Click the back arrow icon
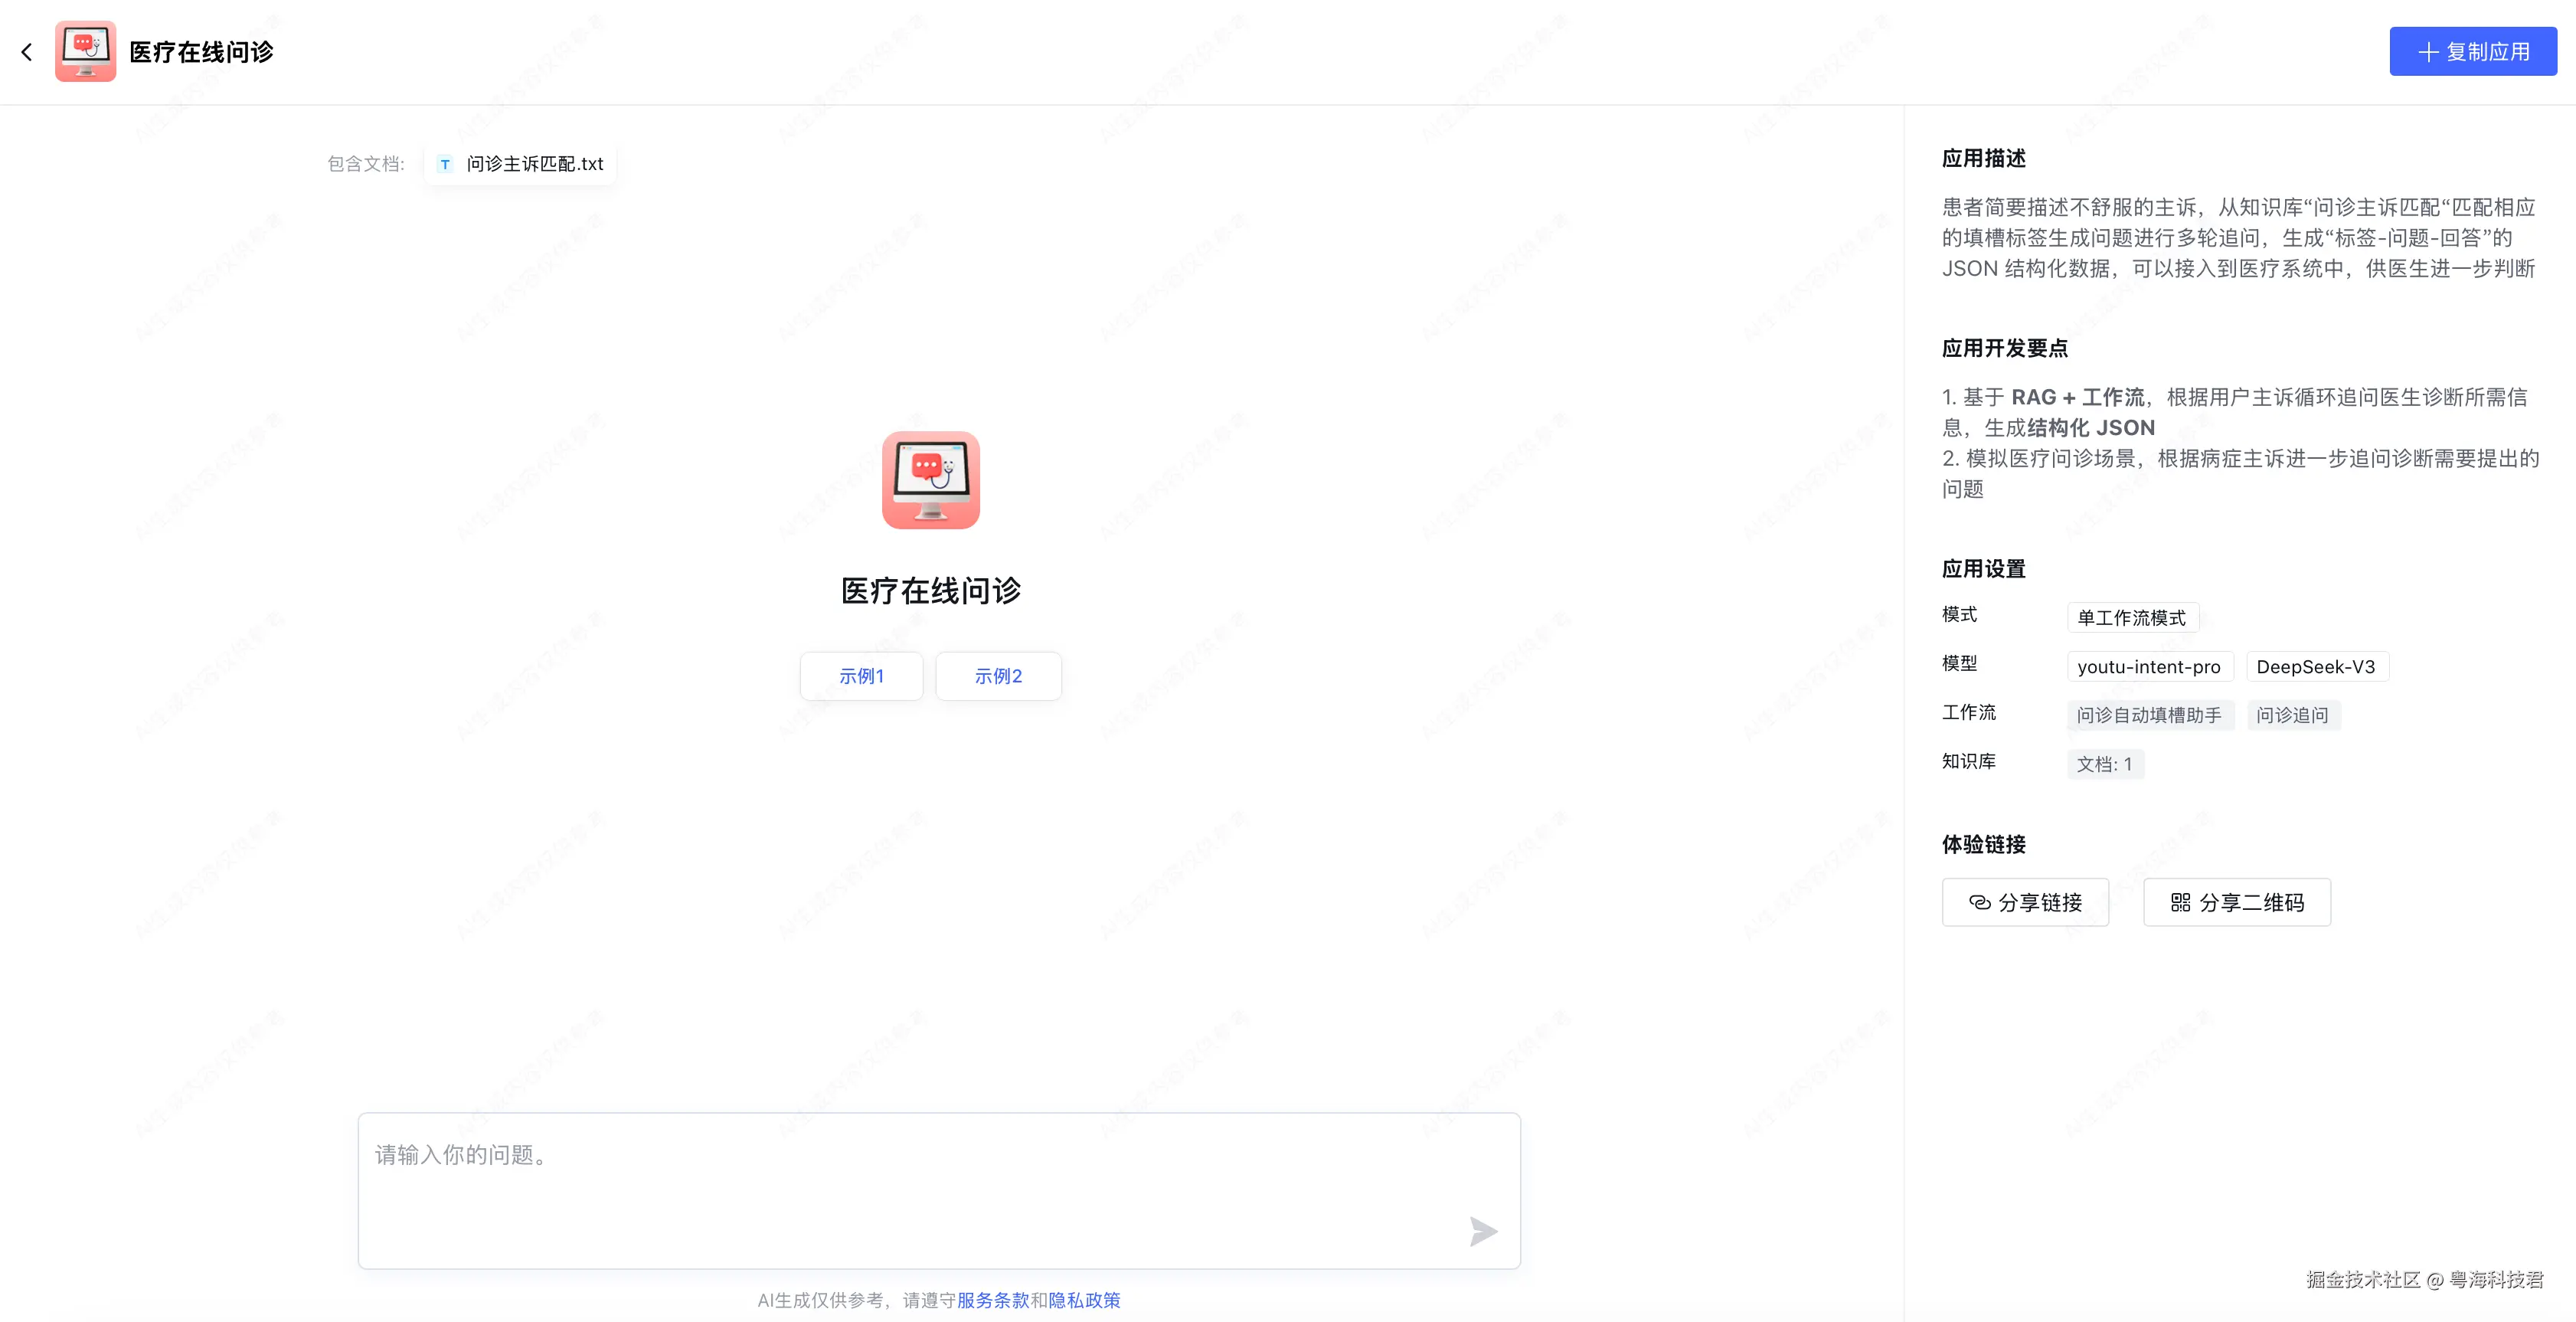2576x1322 pixels. (x=27, y=52)
